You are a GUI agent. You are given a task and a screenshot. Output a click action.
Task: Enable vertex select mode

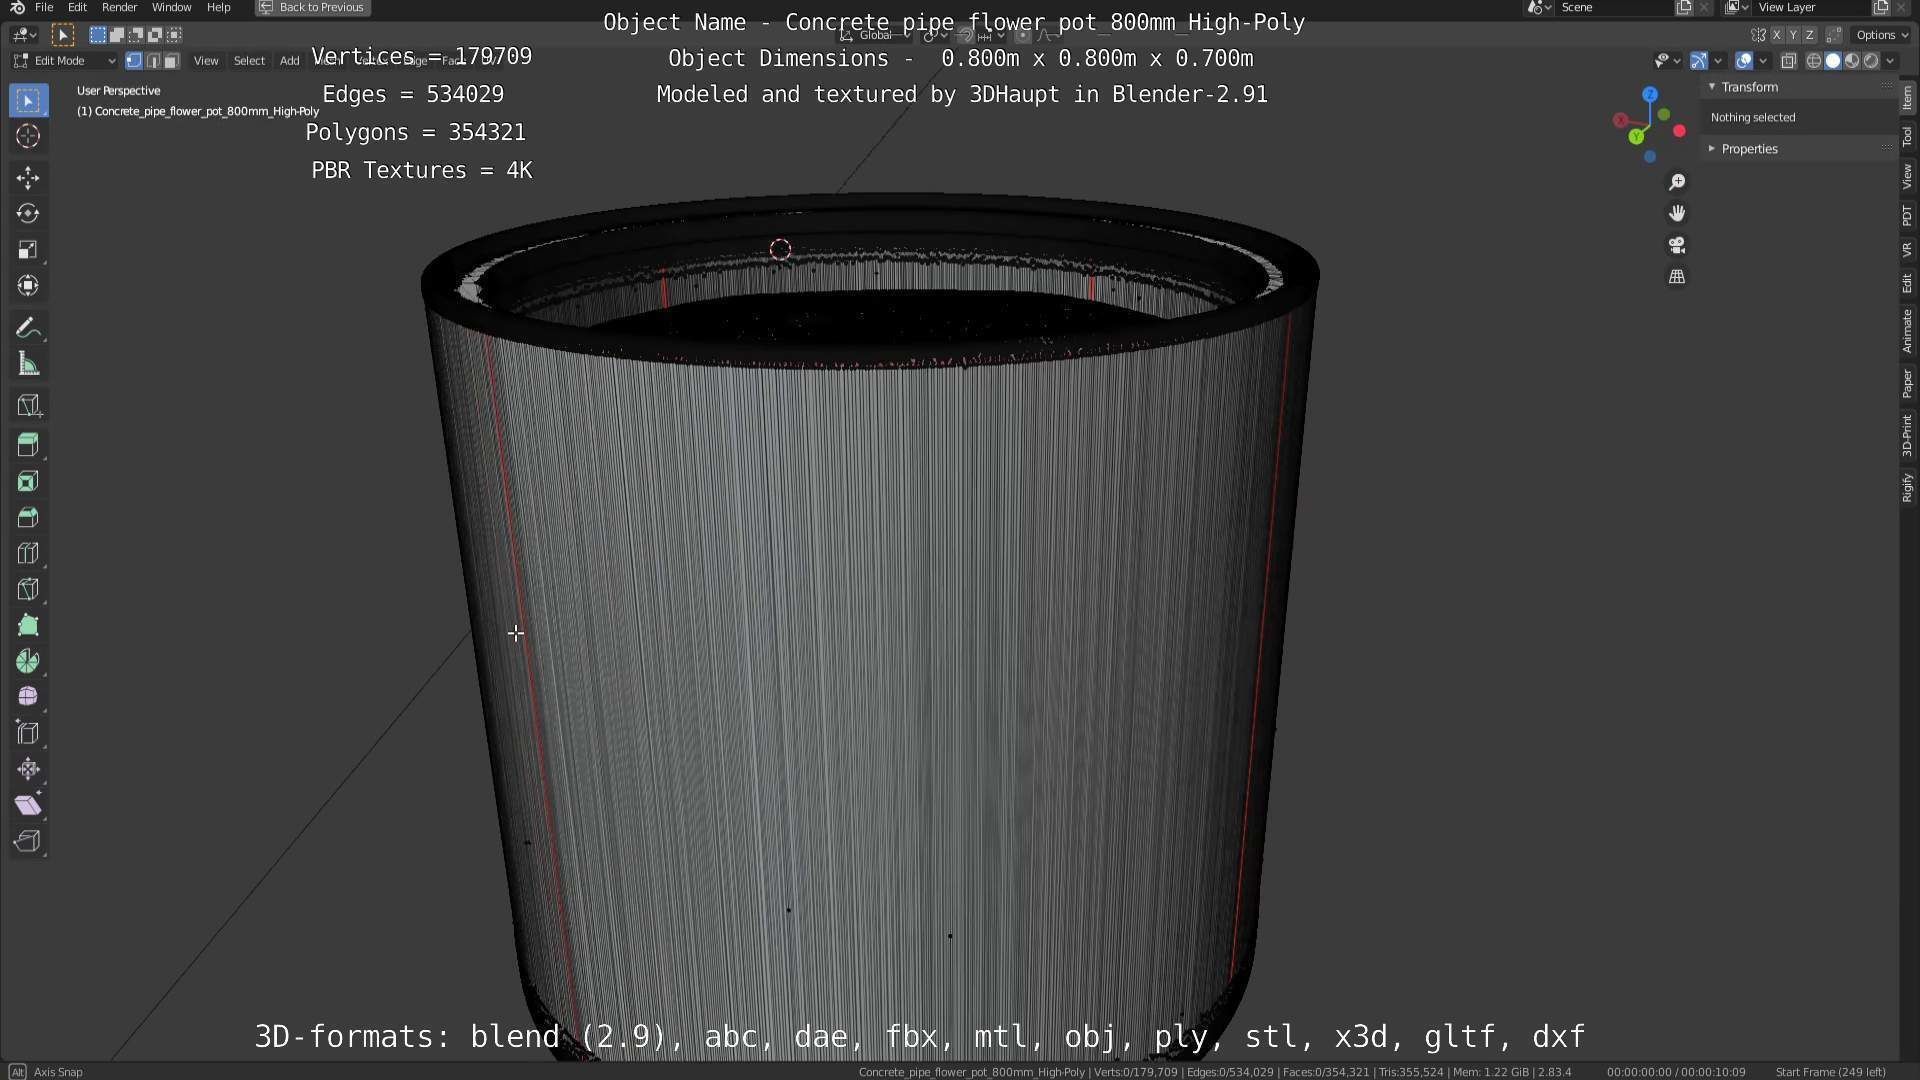tap(134, 61)
